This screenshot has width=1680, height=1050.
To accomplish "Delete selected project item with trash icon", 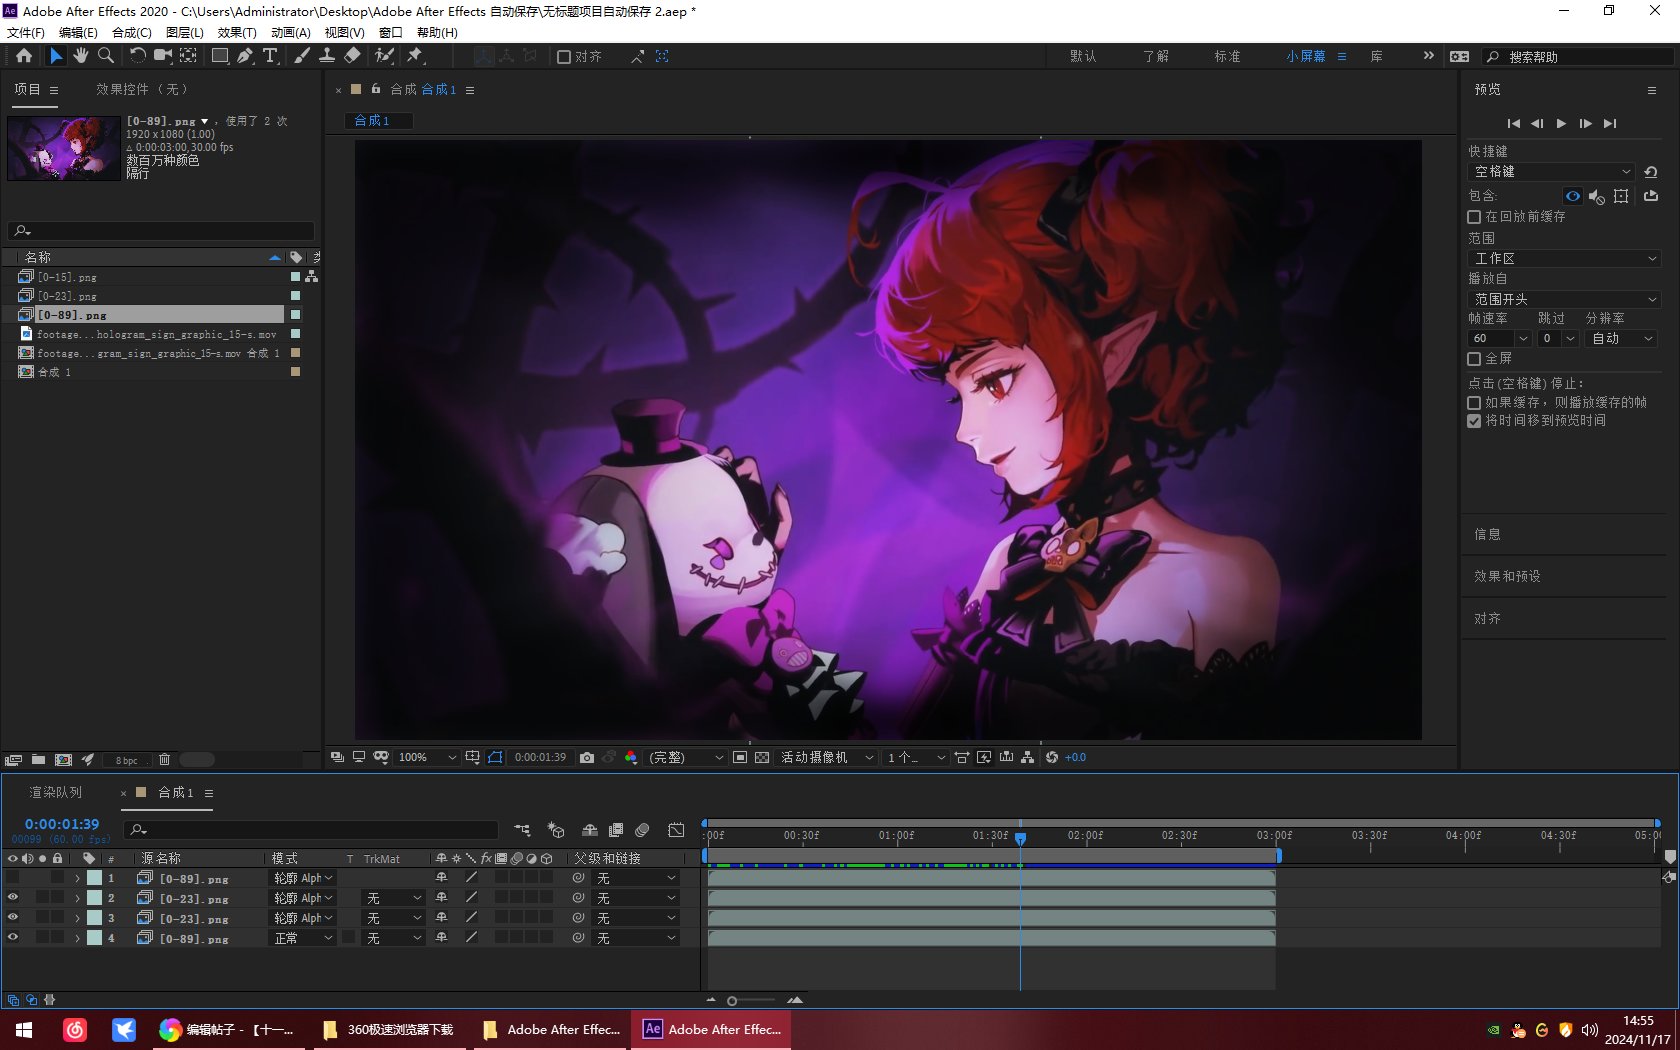I will (x=165, y=760).
